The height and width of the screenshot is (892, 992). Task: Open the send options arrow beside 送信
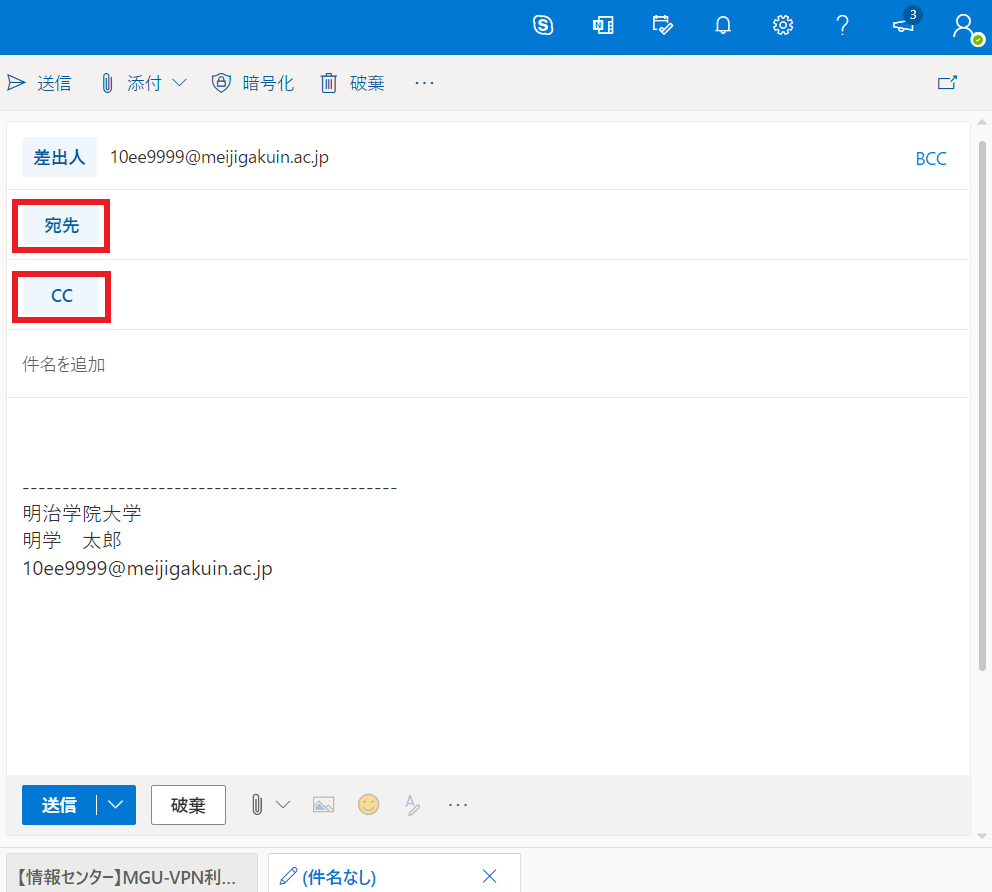point(117,805)
